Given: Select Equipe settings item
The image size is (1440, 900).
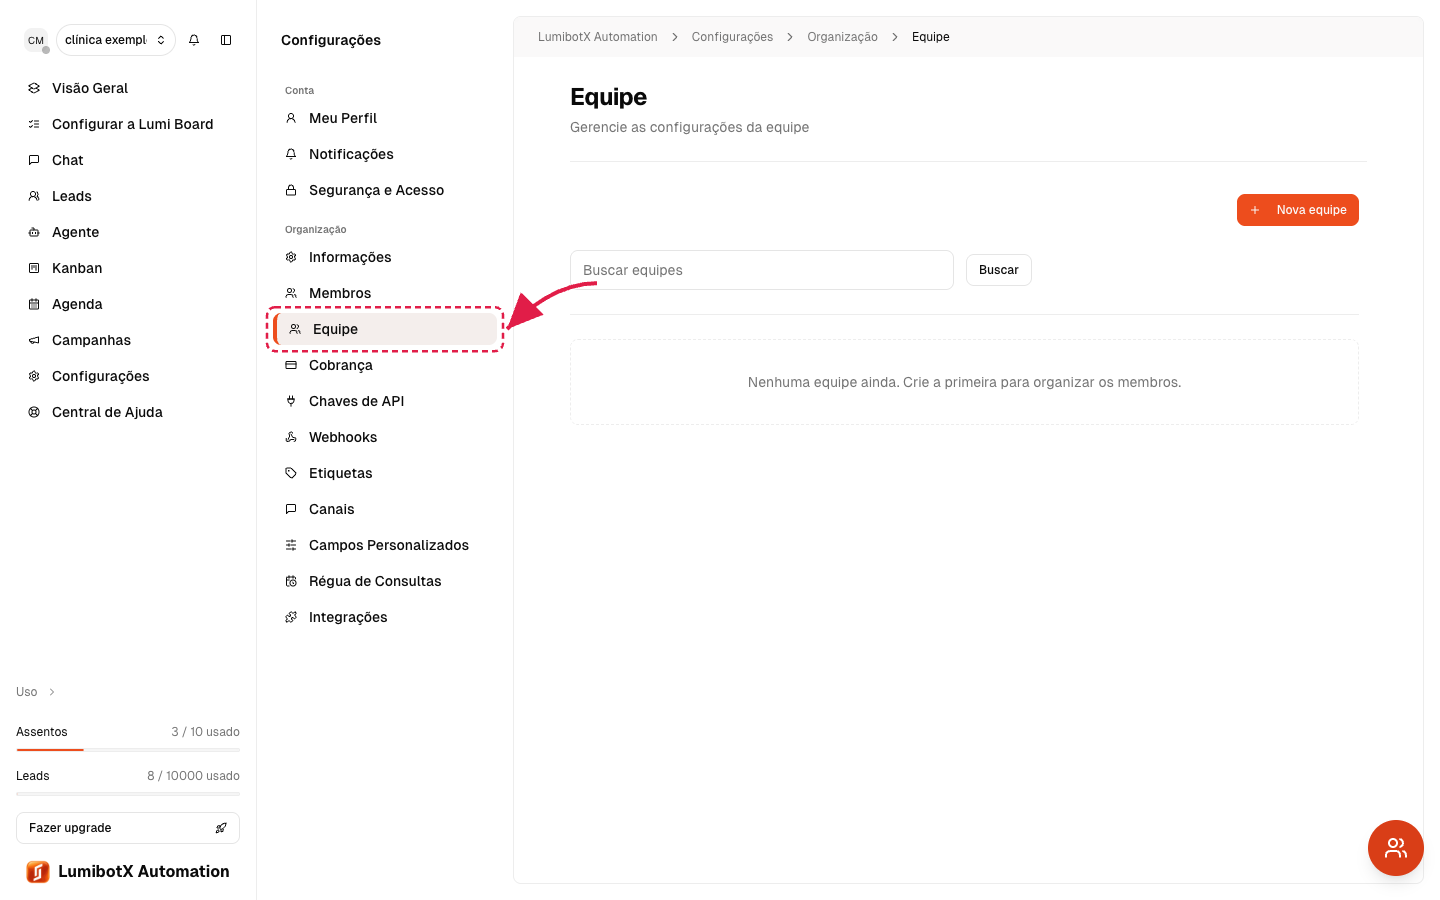Looking at the screenshot, I should [x=385, y=329].
